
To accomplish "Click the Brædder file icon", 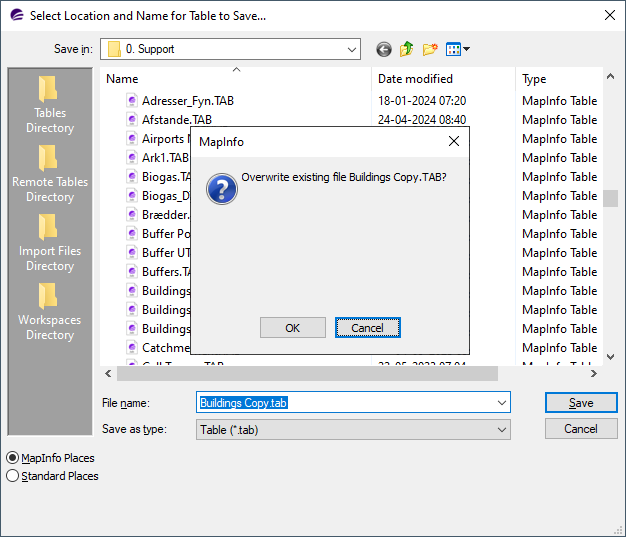I will pyautogui.click(x=132, y=215).
